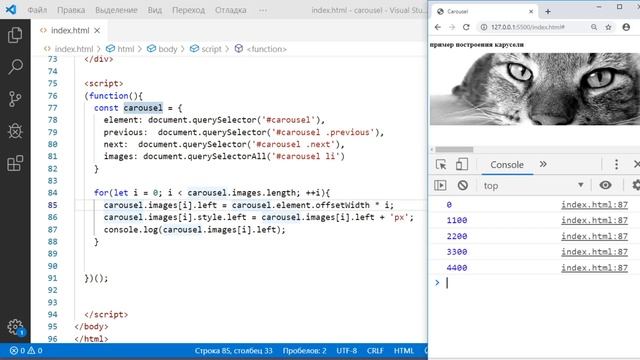640x360 pixels.
Task: Change indentation via Пробелов: 2
Action: point(304,351)
